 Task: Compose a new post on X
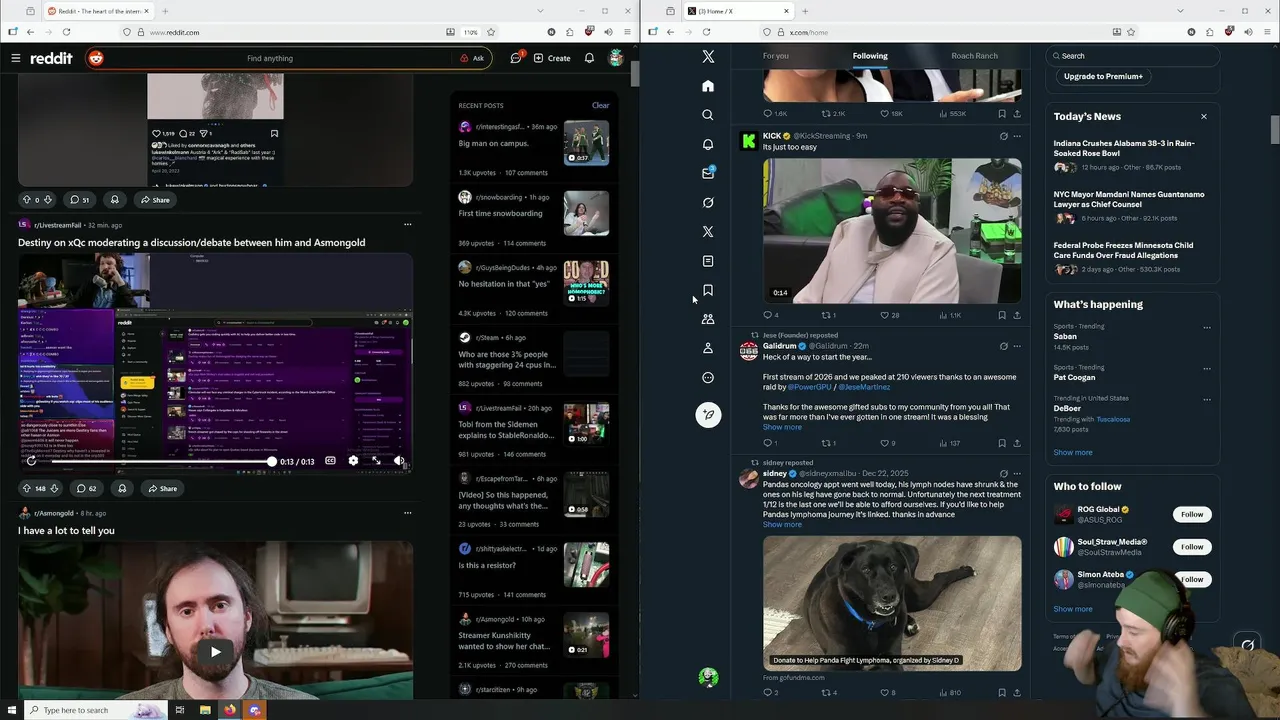(708, 414)
